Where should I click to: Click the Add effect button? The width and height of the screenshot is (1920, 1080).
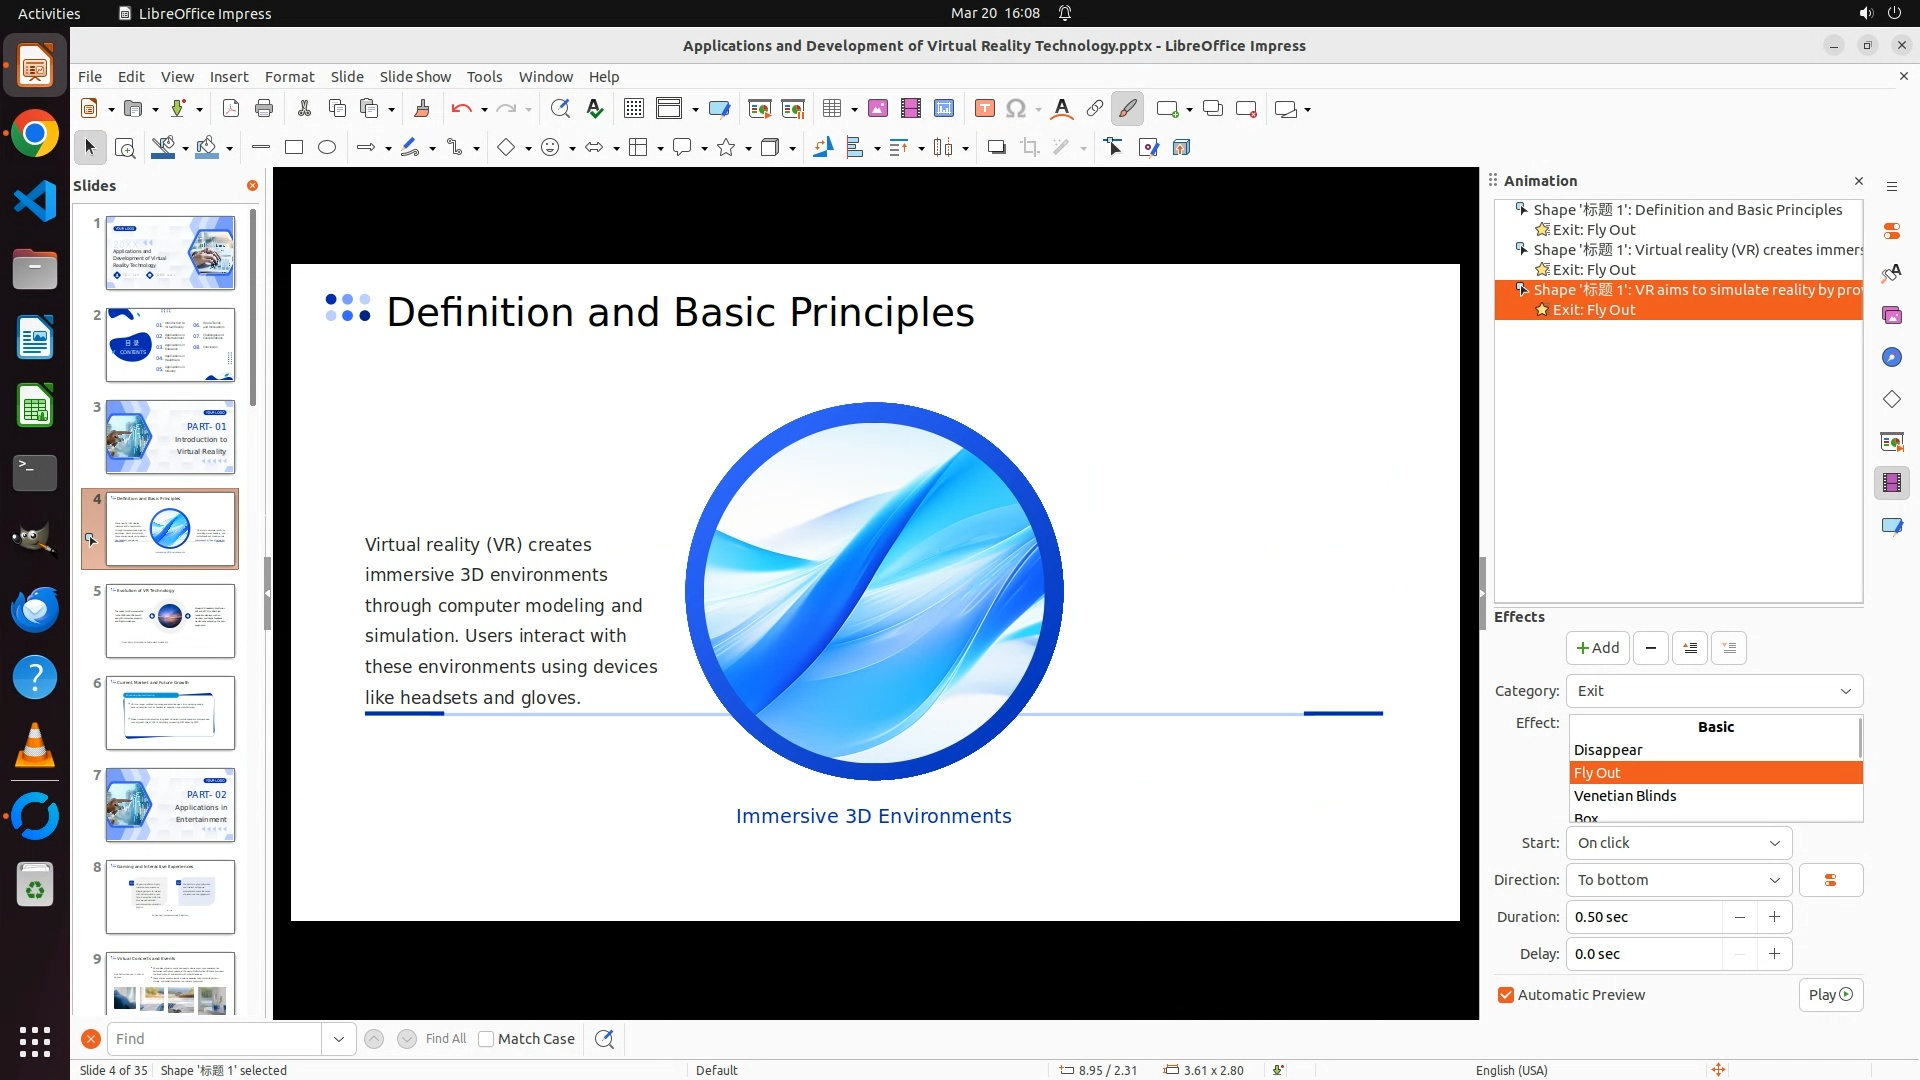tap(1597, 648)
